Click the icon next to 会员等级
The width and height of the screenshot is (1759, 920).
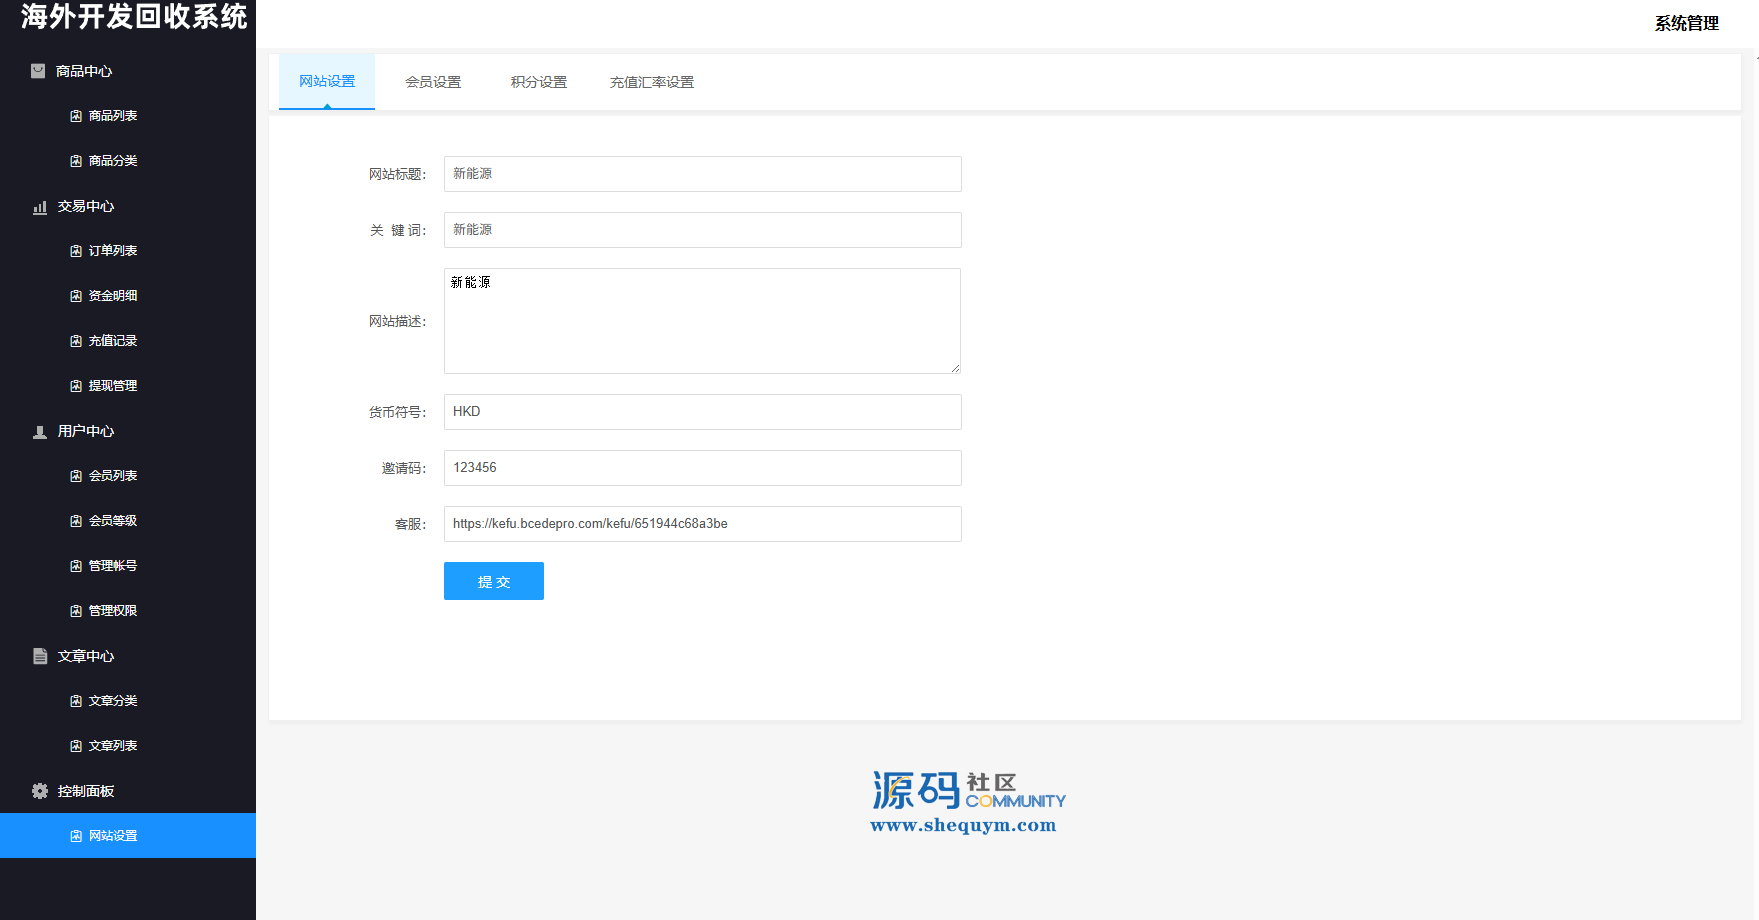click(x=76, y=521)
